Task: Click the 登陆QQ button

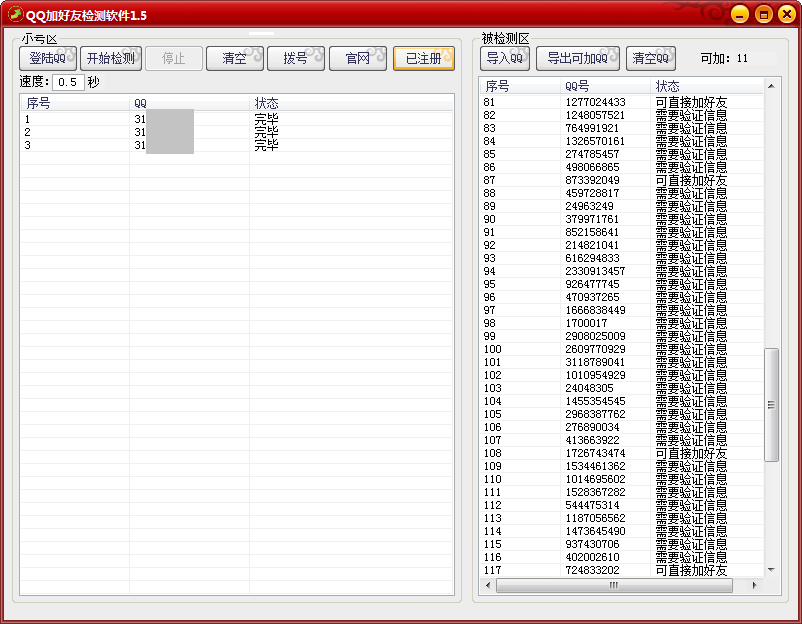Action: point(47,59)
